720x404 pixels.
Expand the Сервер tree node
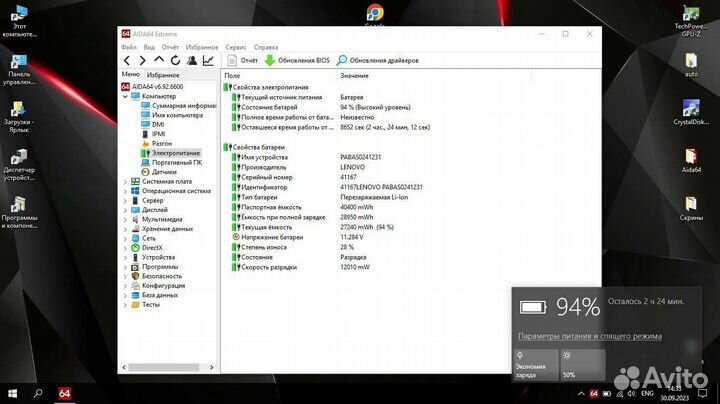click(x=125, y=201)
